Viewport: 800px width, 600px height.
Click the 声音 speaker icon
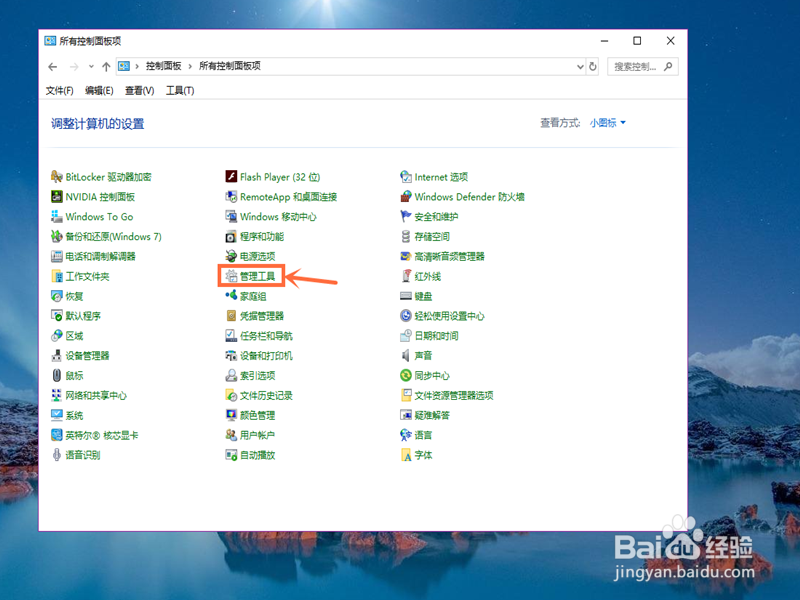pyautogui.click(x=406, y=356)
